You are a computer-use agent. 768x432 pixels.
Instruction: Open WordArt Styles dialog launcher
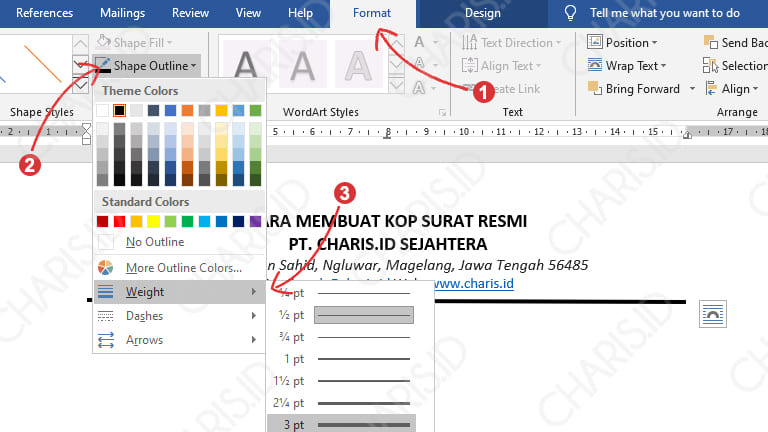coord(442,113)
